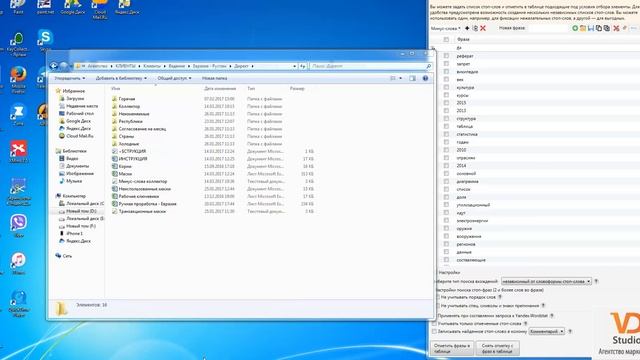Viewport: 640px width, 360px height.
Task: Tick the checkbox for википедия
Action: pos(446,71)
